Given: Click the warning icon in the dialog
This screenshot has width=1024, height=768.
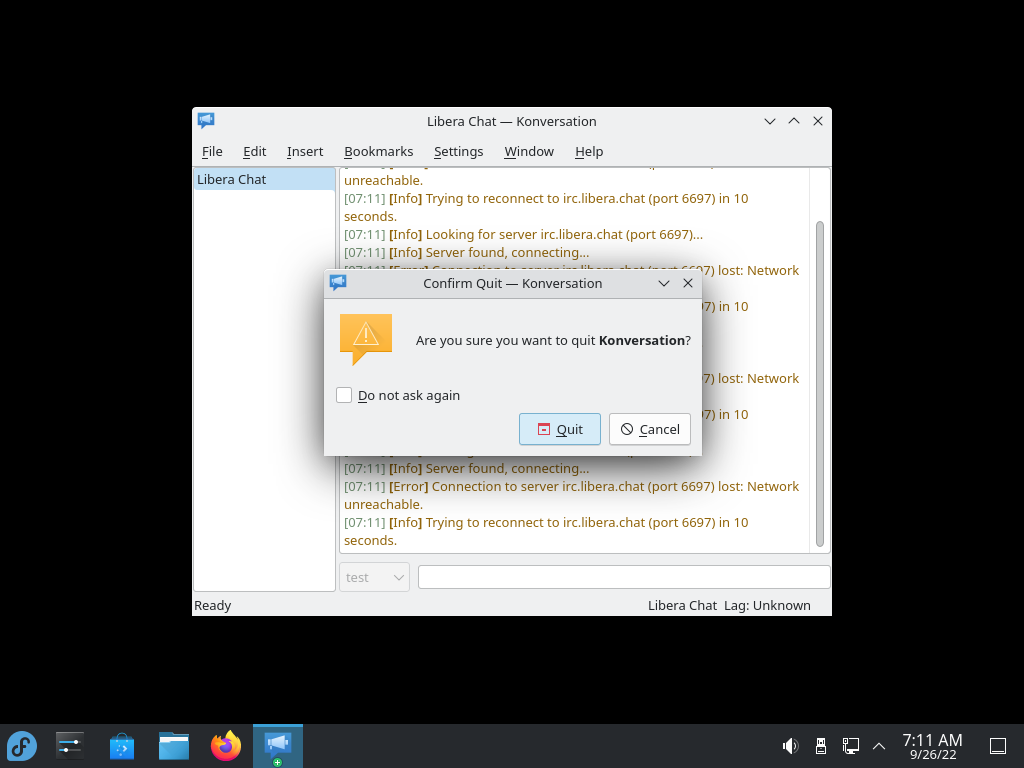Looking at the screenshot, I should (x=366, y=340).
